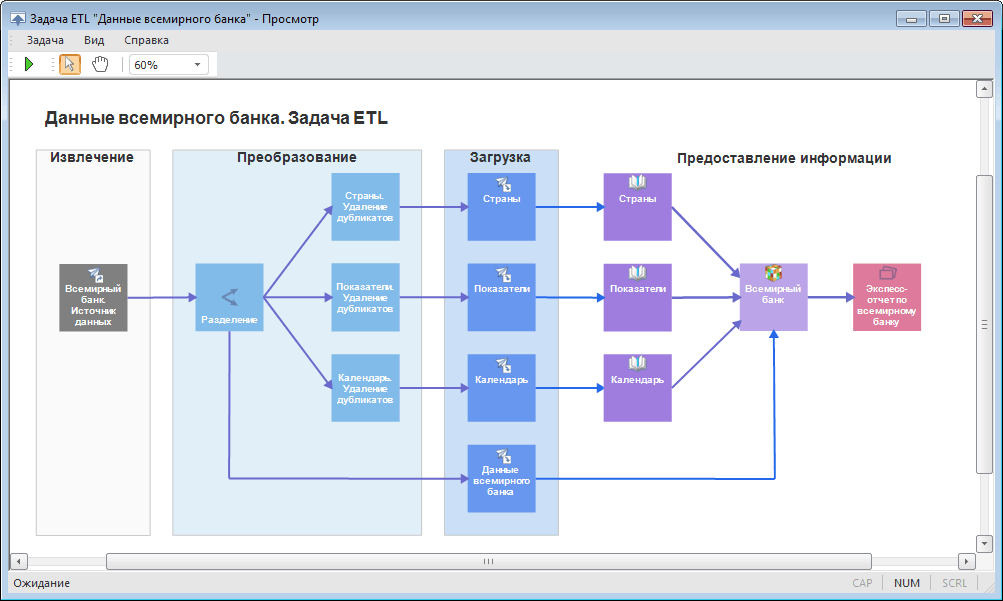This screenshot has width=1003, height=601.
Task: Select the Разделение splitter block
Action: (229, 297)
